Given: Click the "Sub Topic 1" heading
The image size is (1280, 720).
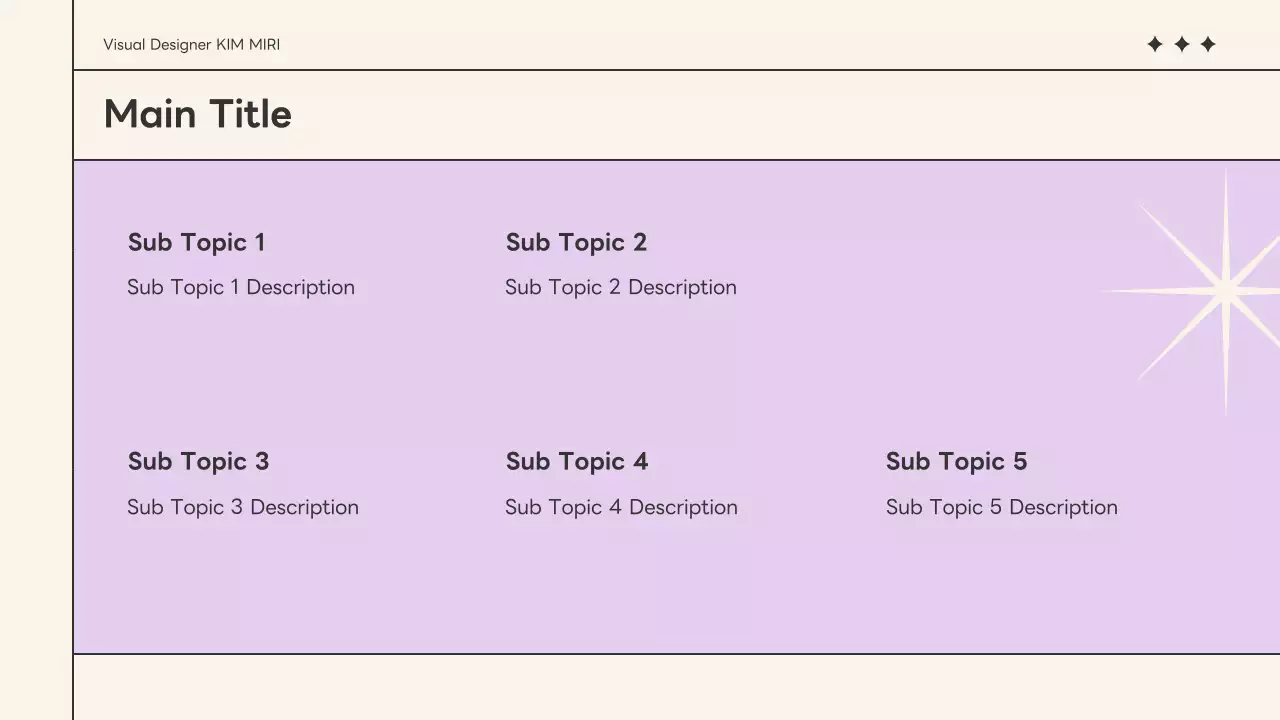Looking at the screenshot, I should click(x=196, y=242).
